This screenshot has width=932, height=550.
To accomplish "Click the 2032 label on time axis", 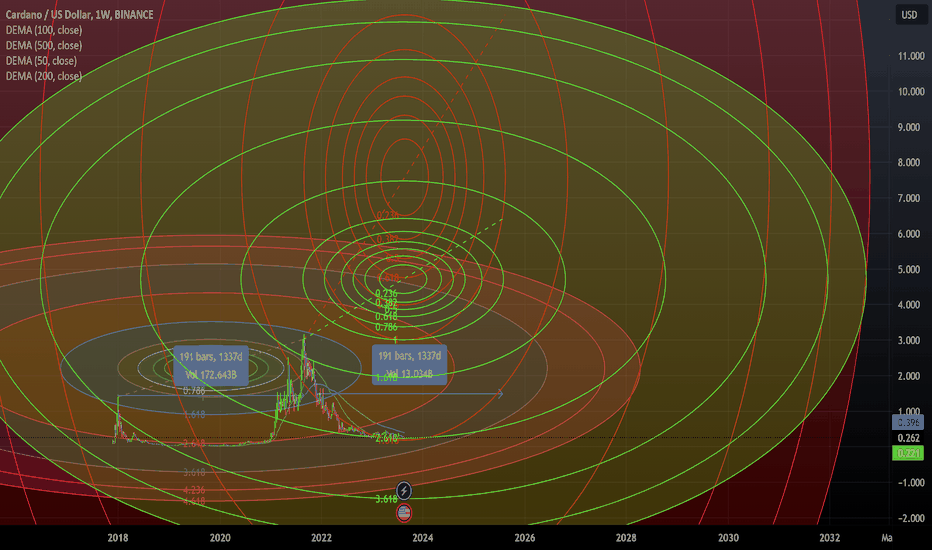I will coord(830,538).
